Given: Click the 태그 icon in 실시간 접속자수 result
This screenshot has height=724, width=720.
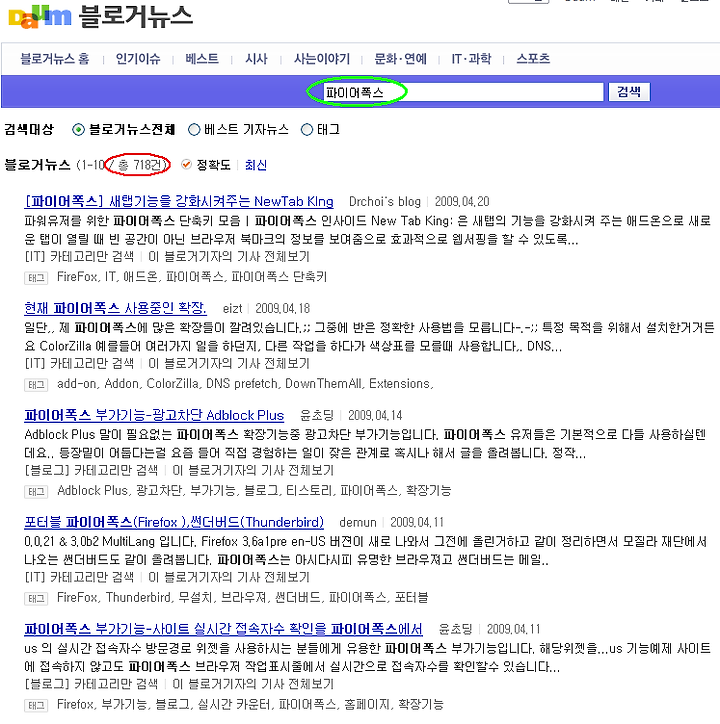Looking at the screenshot, I should coord(36,706).
